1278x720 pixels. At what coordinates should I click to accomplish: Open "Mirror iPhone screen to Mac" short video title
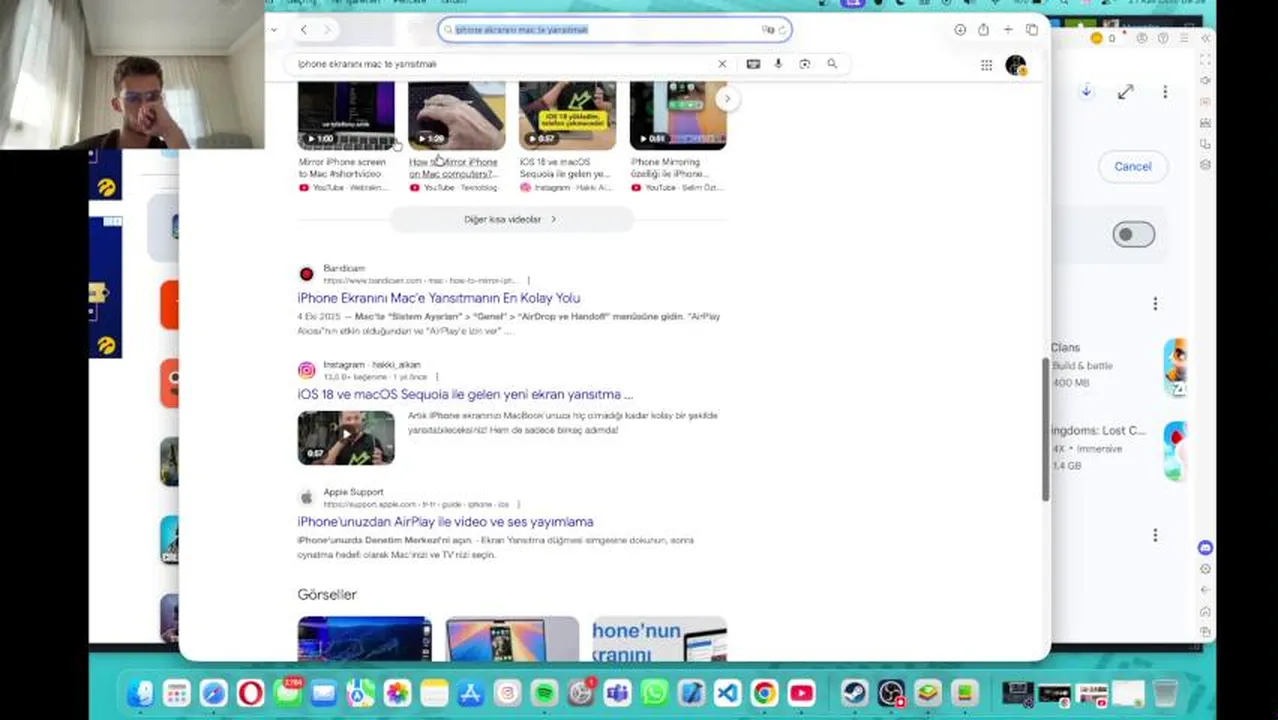[x=341, y=168]
